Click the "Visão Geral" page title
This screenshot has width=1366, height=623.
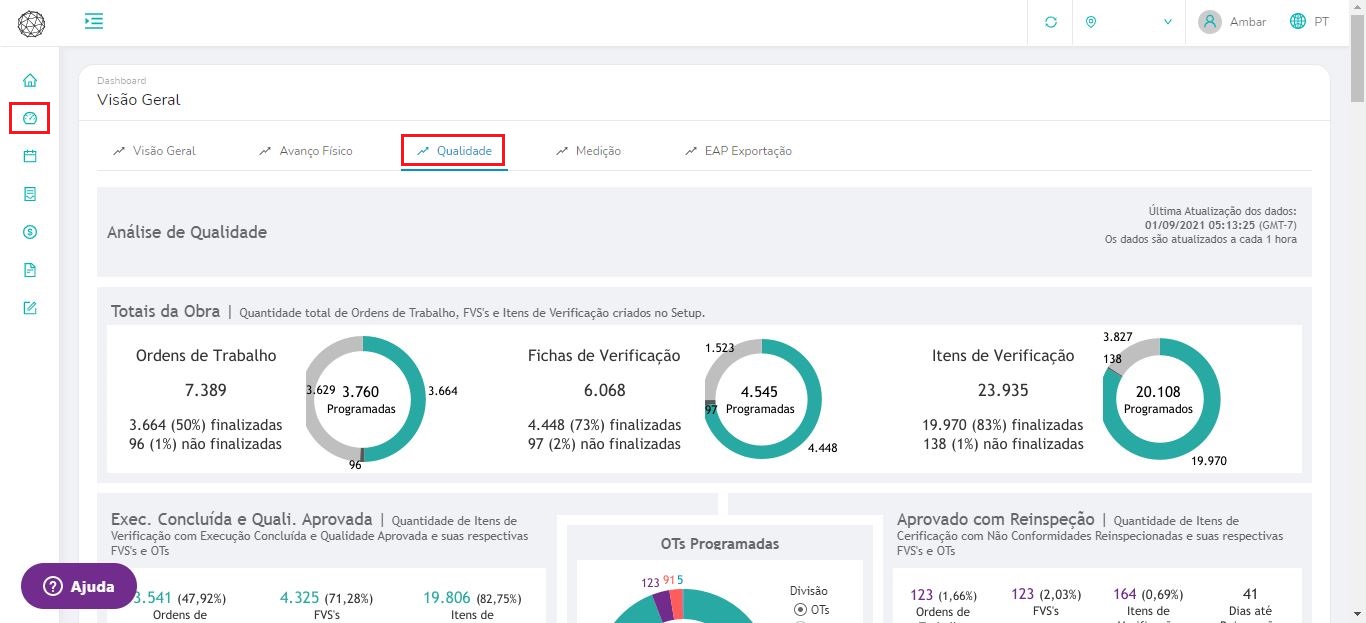click(139, 100)
